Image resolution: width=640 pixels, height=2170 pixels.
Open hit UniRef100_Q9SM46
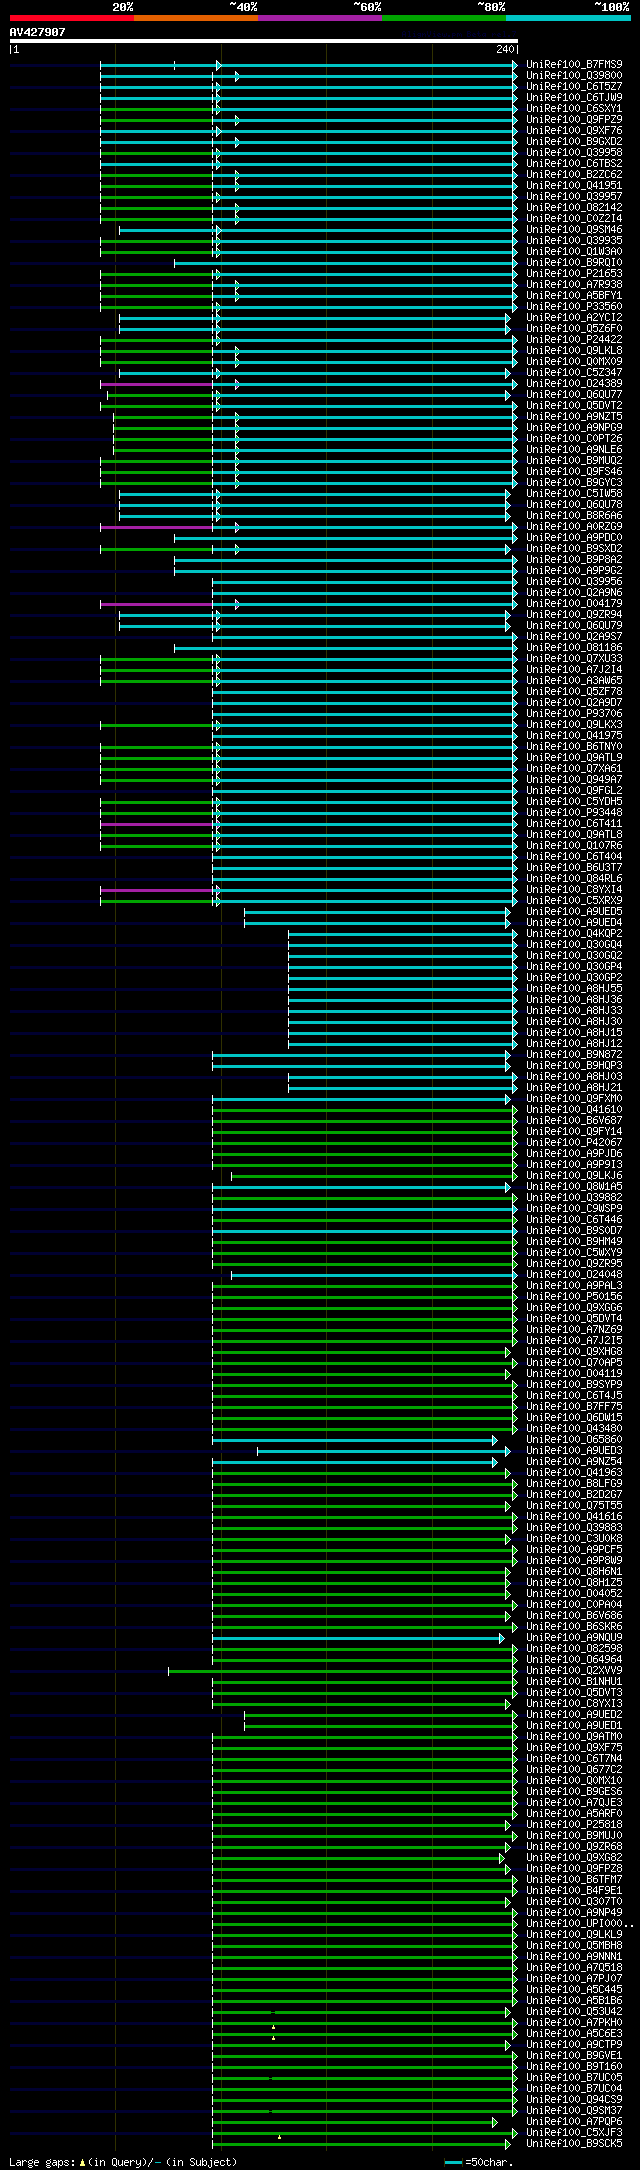pyautogui.click(x=574, y=229)
